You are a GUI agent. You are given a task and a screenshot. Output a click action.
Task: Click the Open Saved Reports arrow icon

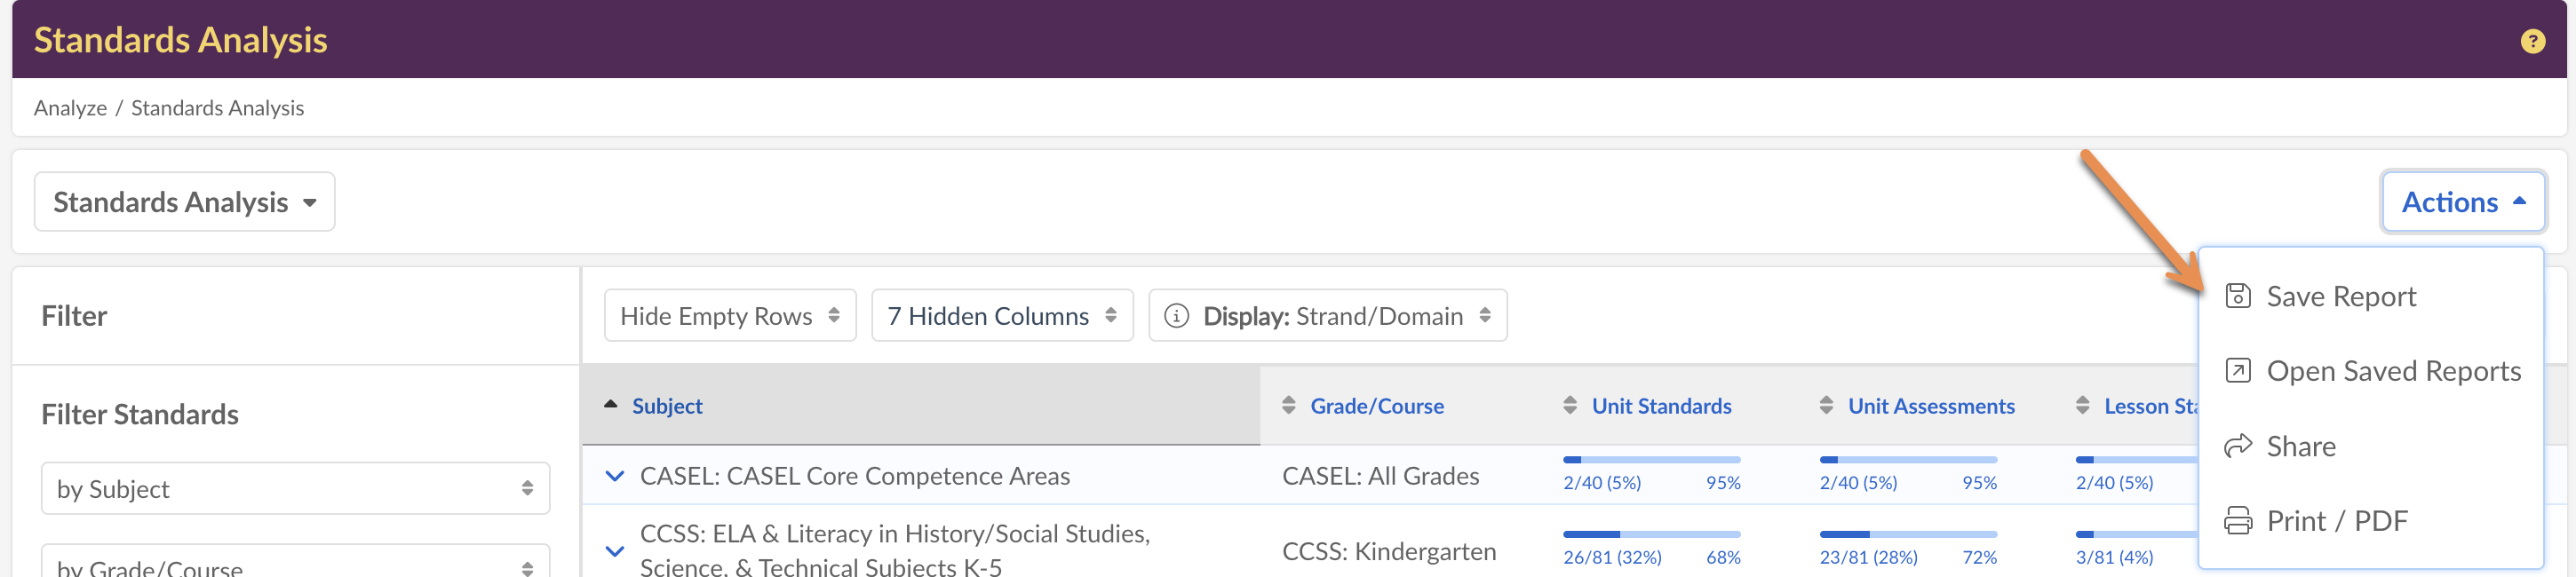click(2237, 371)
